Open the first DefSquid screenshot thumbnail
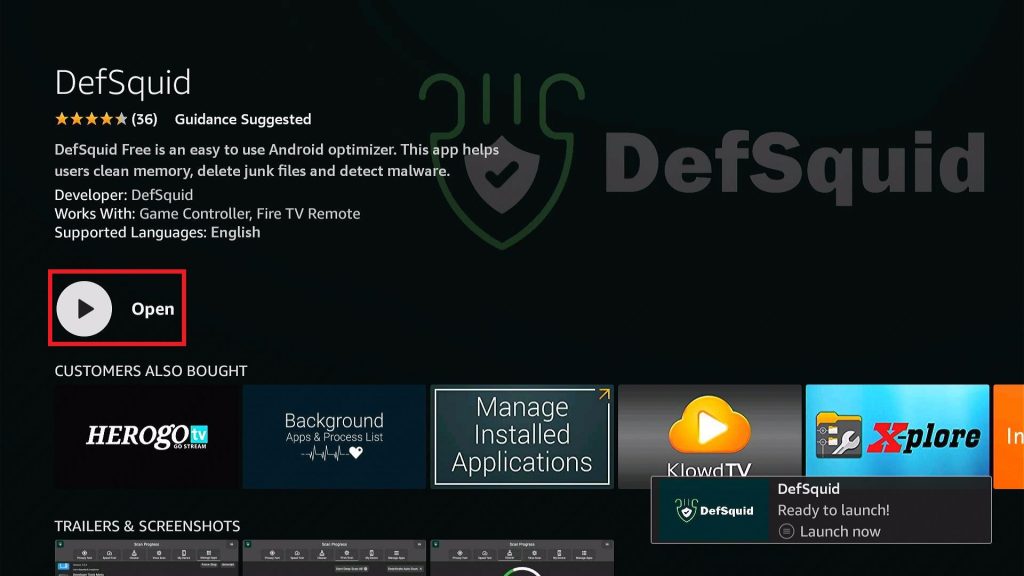The height and width of the screenshot is (576, 1024). (146, 558)
